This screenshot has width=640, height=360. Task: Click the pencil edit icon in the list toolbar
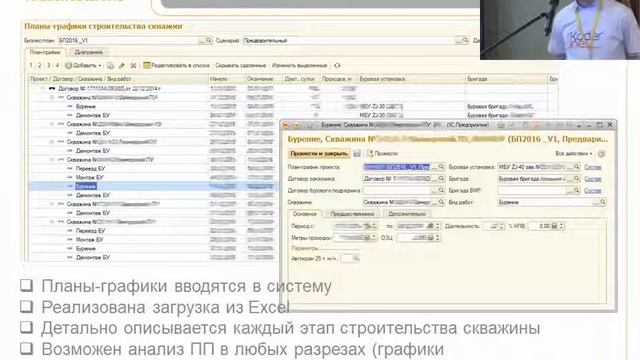coord(122,65)
